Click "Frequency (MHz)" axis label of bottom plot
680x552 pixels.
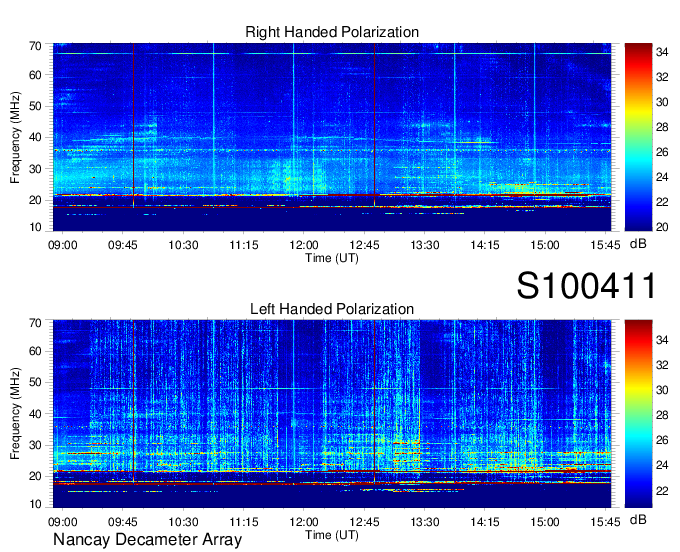pyautogui.click(x=15, y=414)
